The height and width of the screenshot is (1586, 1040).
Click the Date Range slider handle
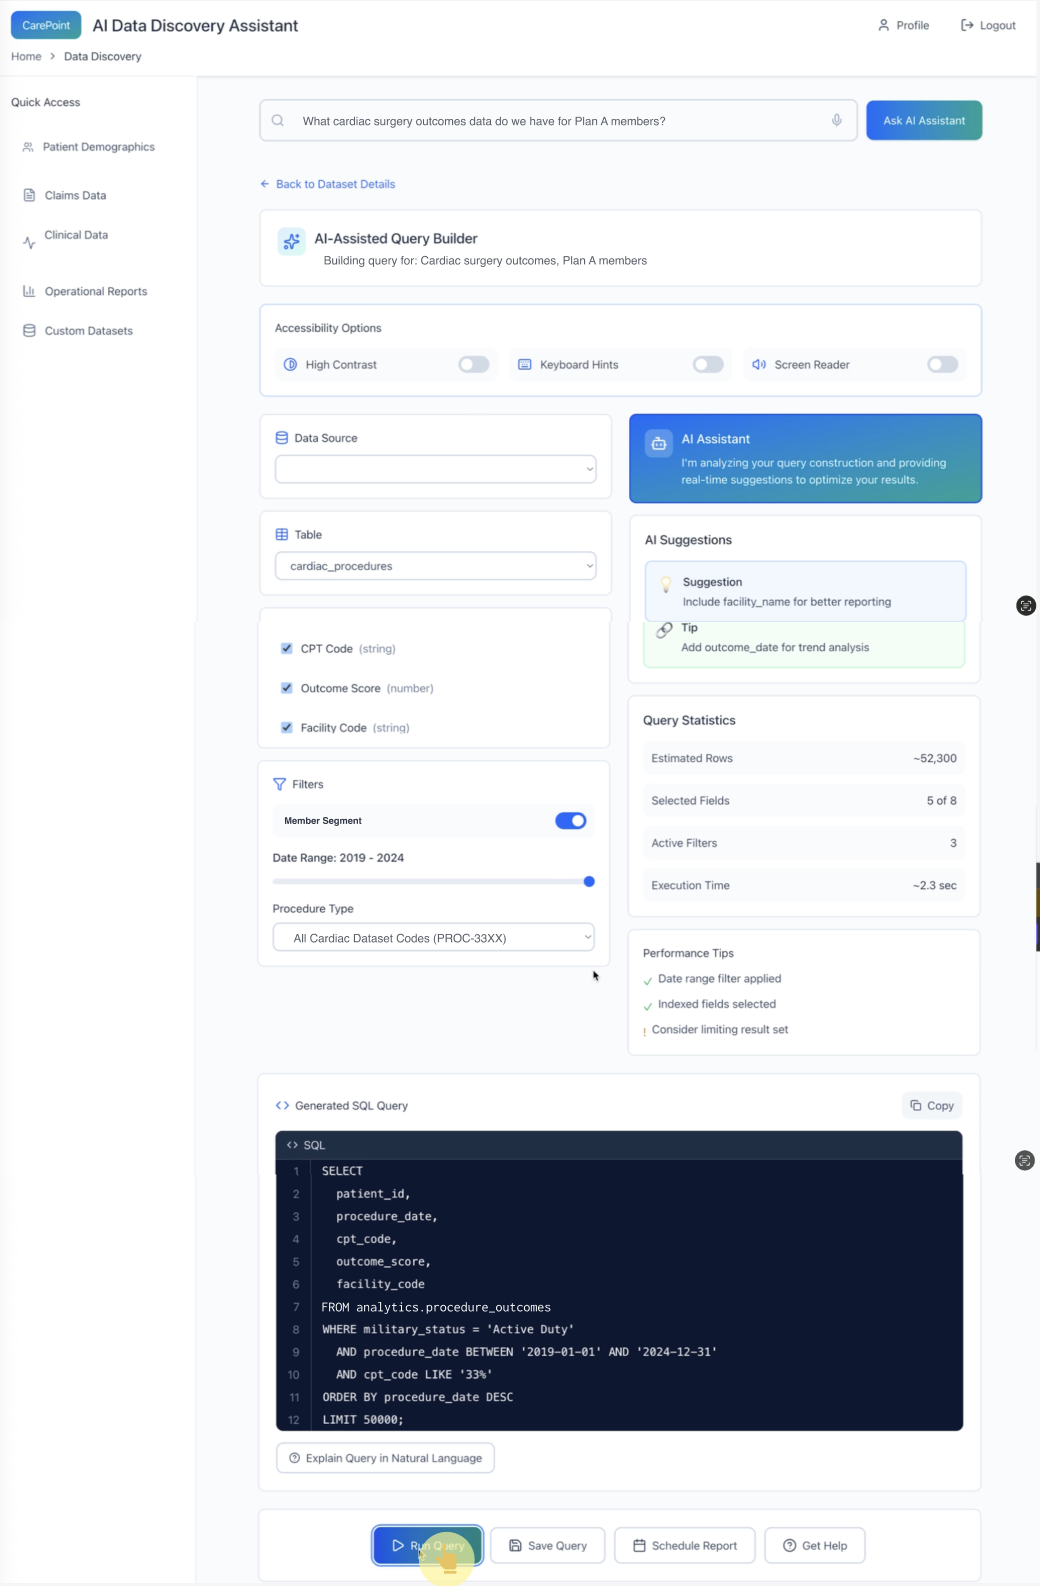[x=589, y=881]
